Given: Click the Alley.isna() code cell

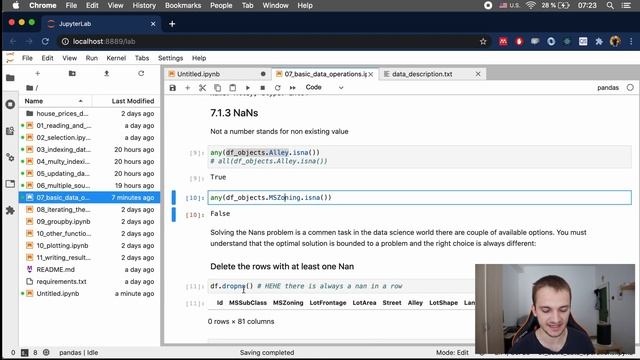Looking at the screenshot, I should [419, 157].
